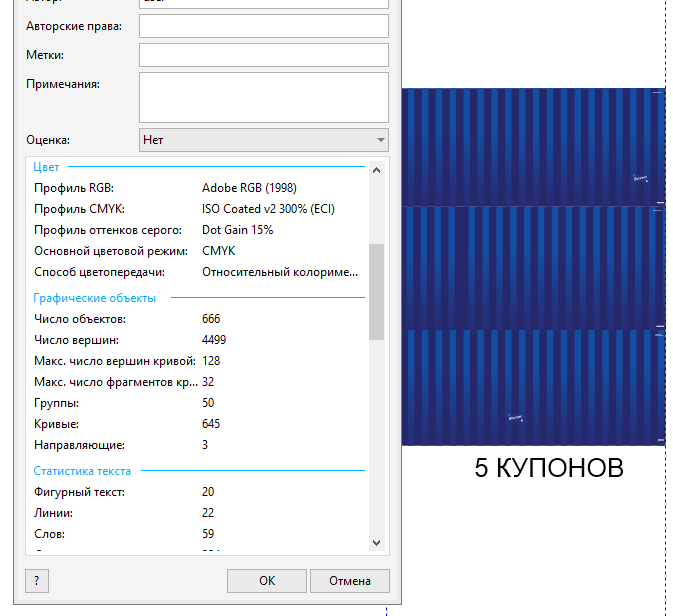The image size is (673, 616).
Task: Click the Число объектов value 666
Action: point(211,319)
